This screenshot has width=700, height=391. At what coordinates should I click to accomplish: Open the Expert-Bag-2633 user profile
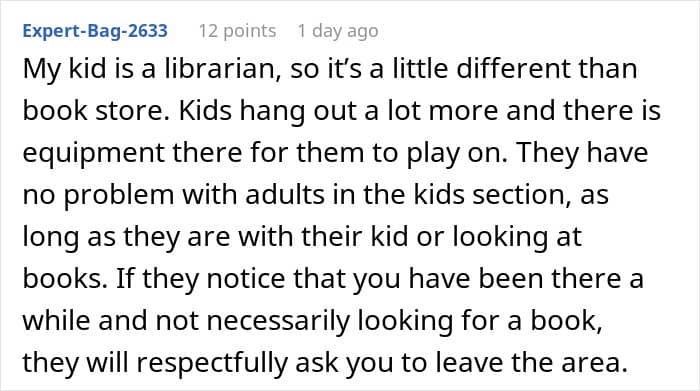pyautogui.click(x=95, y=31)
